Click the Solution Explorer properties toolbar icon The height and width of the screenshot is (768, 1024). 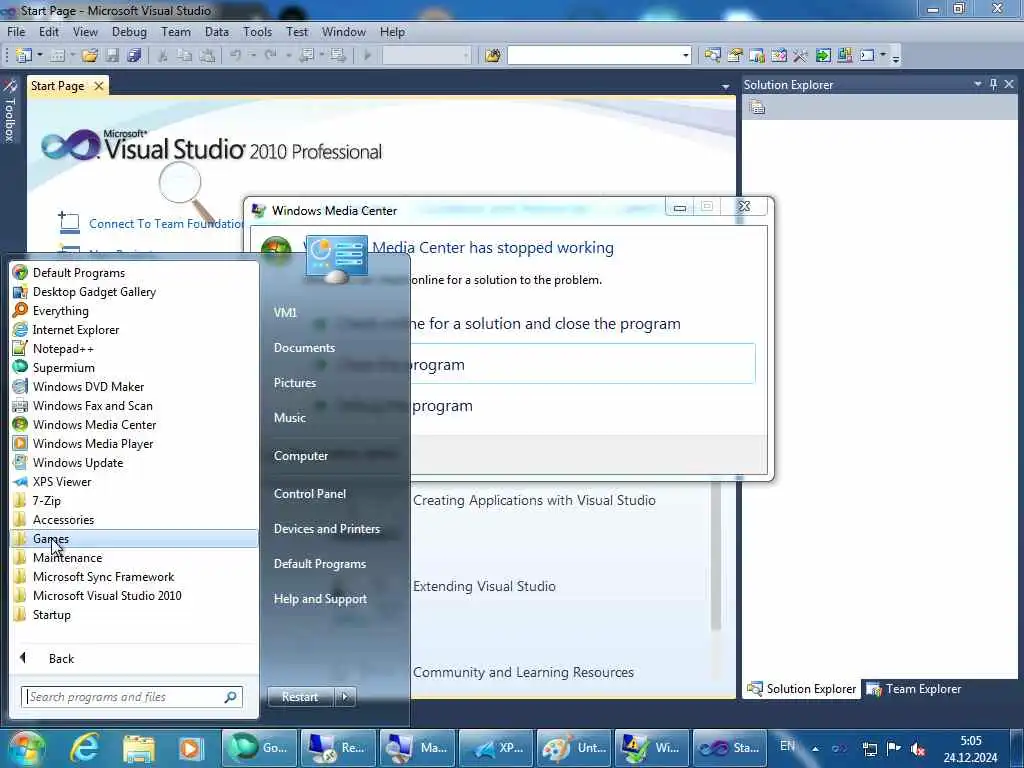point(757,107)
